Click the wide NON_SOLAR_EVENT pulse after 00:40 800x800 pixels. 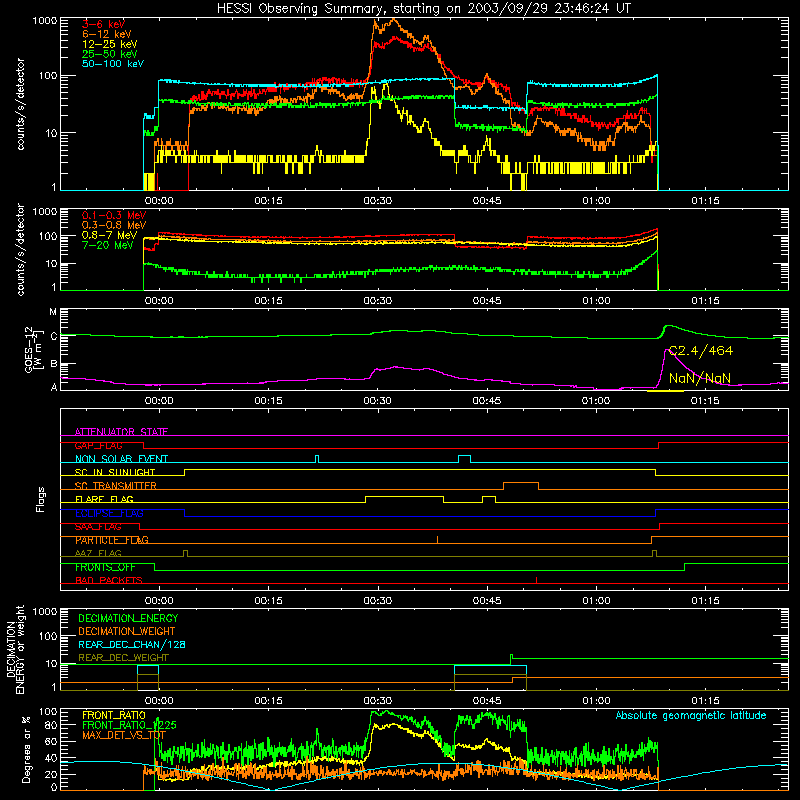(x=464, y=456)
